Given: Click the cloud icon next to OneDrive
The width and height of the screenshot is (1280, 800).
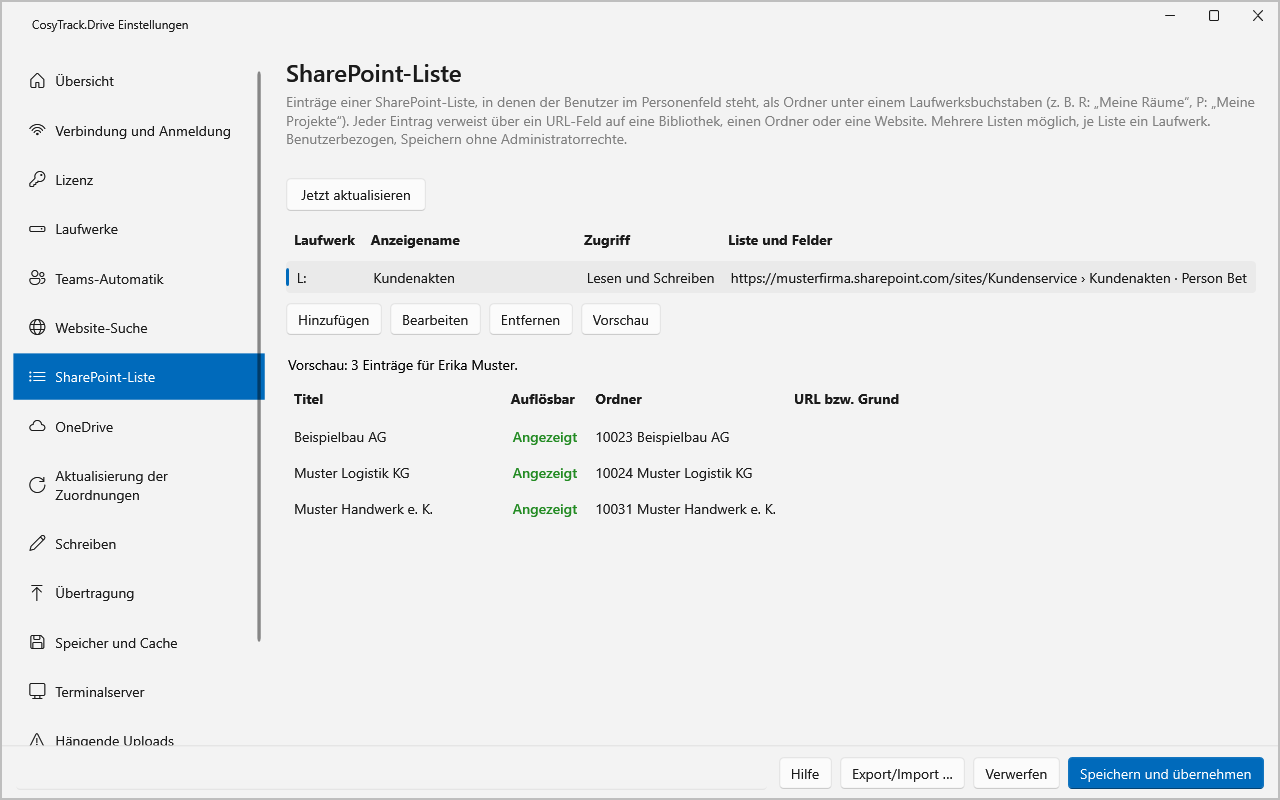Looking at the screenshot, I should click(x=37, y=427).
